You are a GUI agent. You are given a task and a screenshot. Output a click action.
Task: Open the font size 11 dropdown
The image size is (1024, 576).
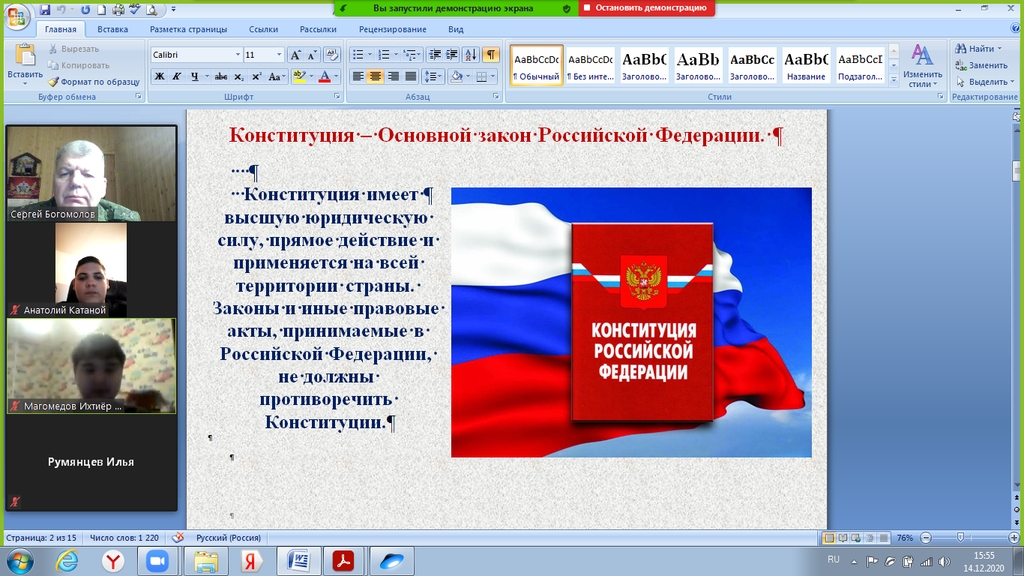pyautogui.click(x=280, y=55)
